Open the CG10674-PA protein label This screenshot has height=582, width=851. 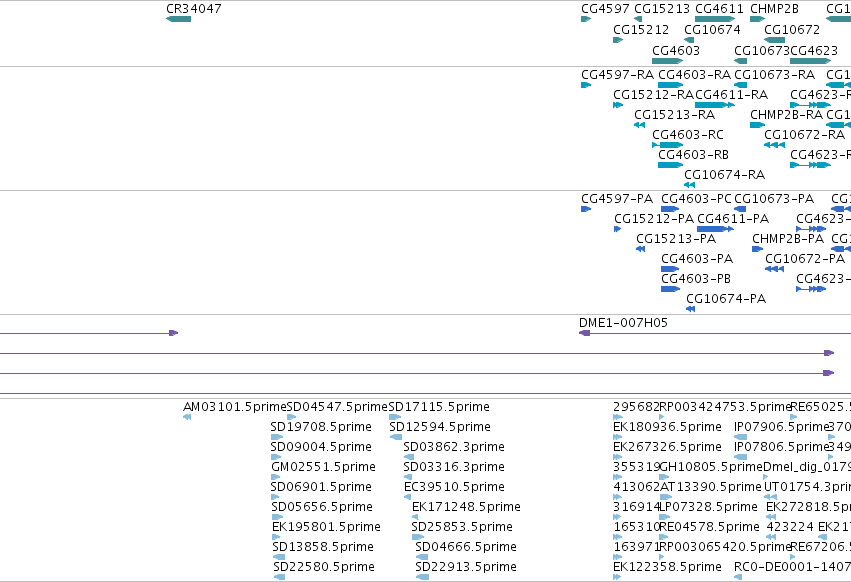tap(726, 299)
